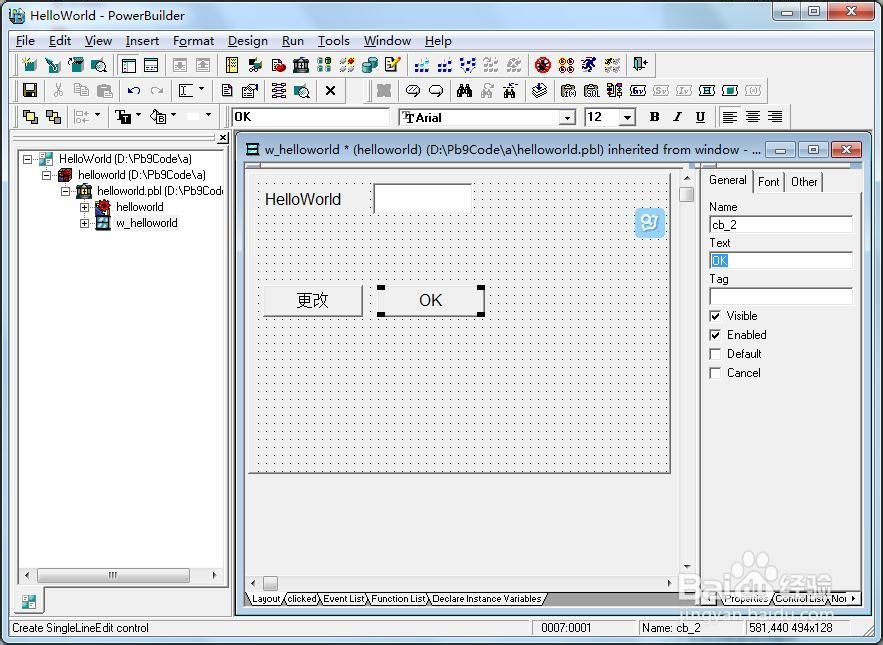Switch to the Other properties tab
The width and height of the screenshot is (883, 645).
point(804,182)
